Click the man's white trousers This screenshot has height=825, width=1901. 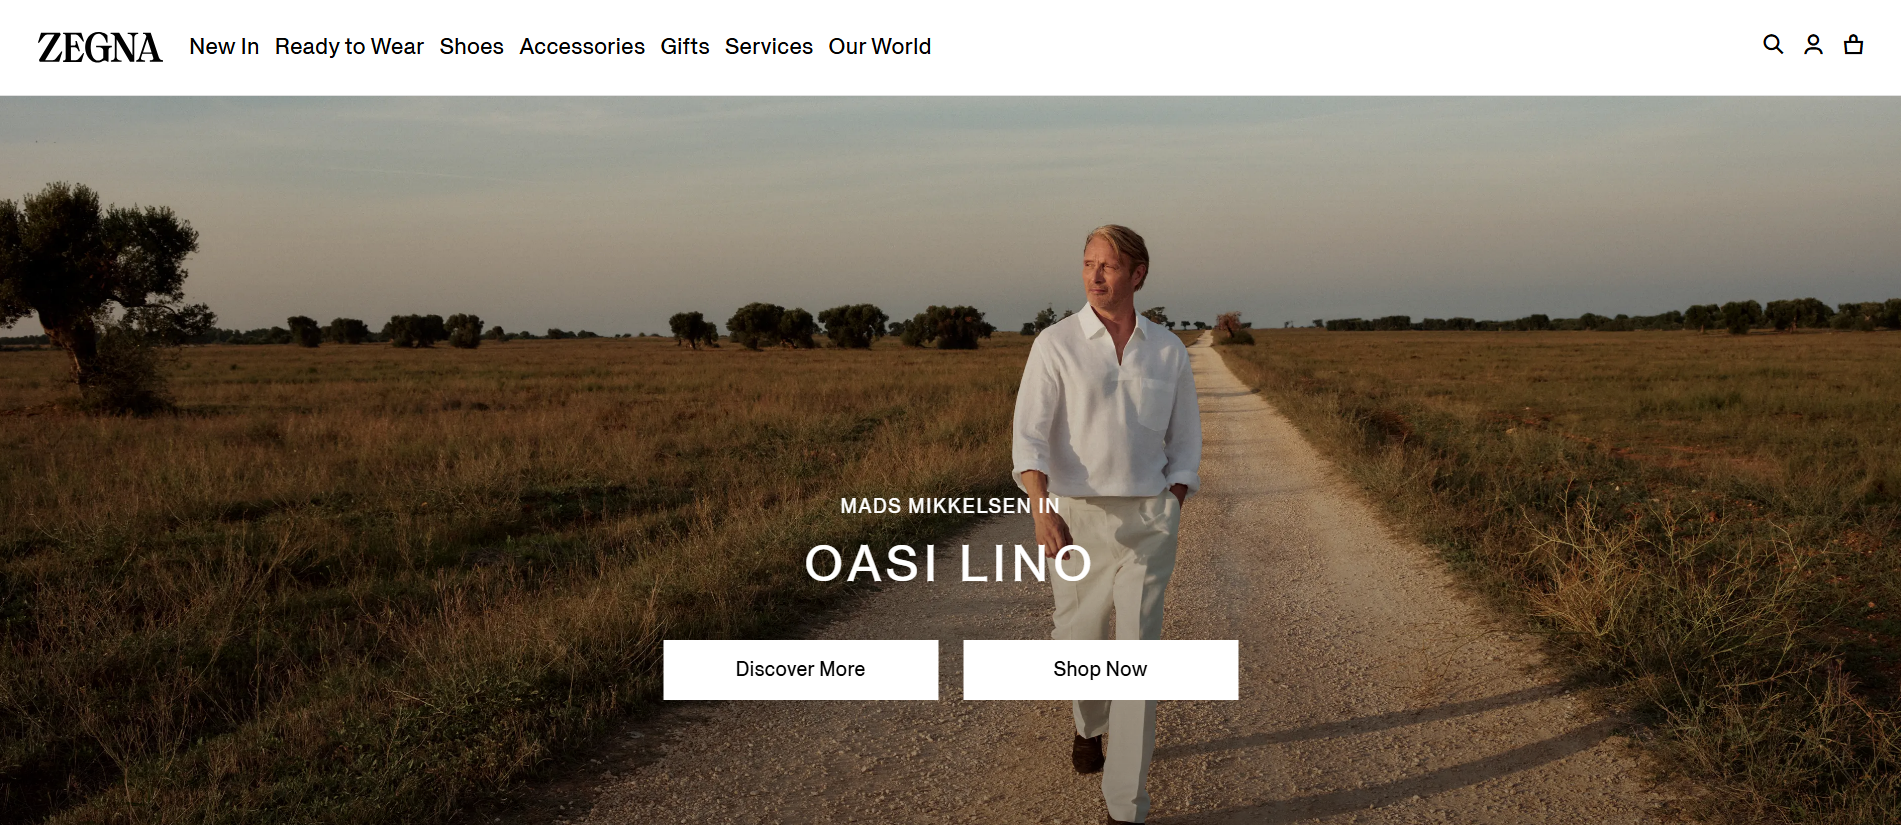tap(1120, 640)
